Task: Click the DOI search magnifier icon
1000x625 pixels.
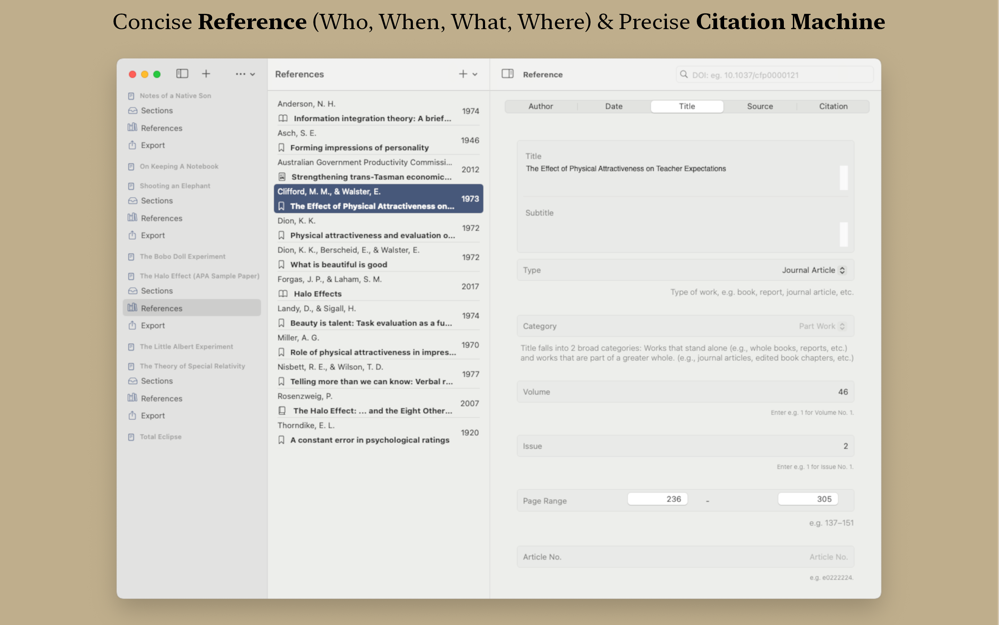Action: coord(684,75)
